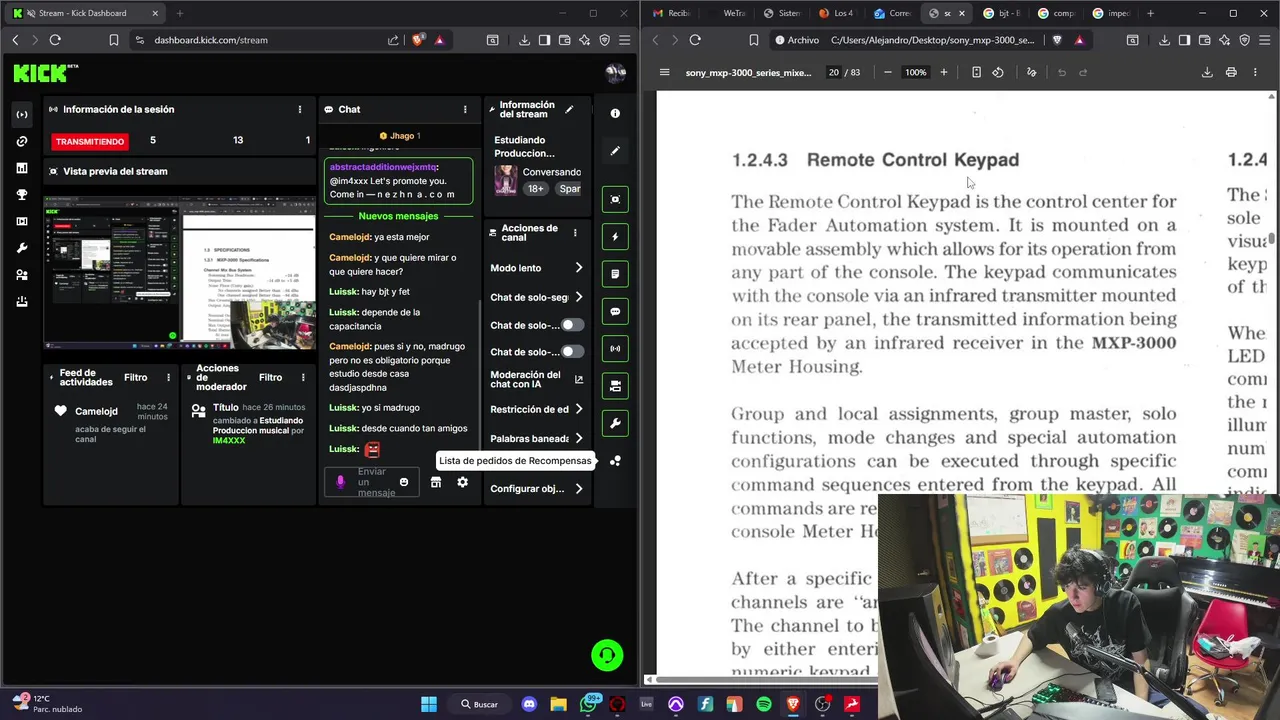Image resolution: width=1280 pixels, height=720 pixels.
Task: Toggle the PDF sidebar menu icon
Action: point(664,72)
